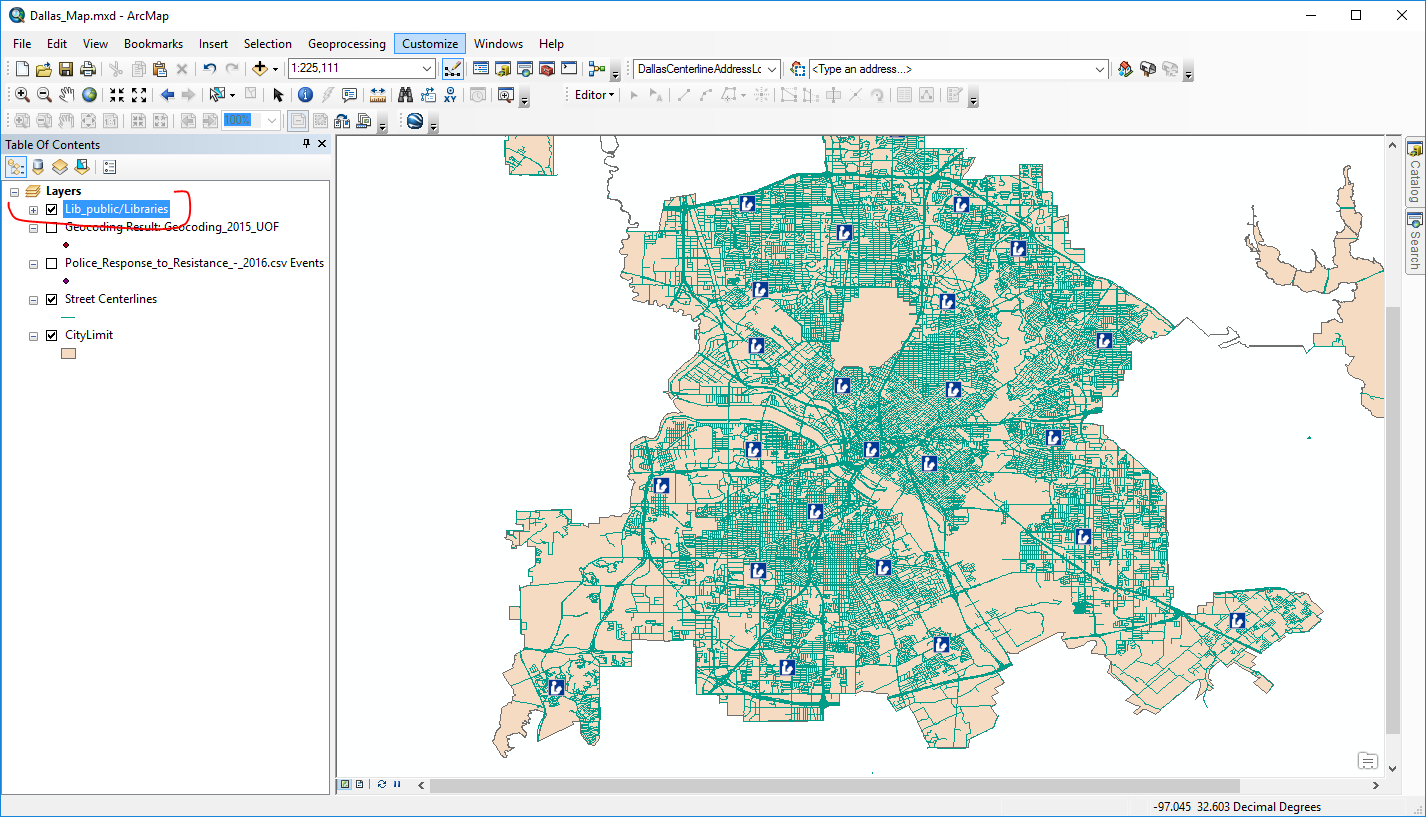This screenshot has width=1426, height=817.
Task: Select the Measure ruler tool
Action: coord(378,95)
